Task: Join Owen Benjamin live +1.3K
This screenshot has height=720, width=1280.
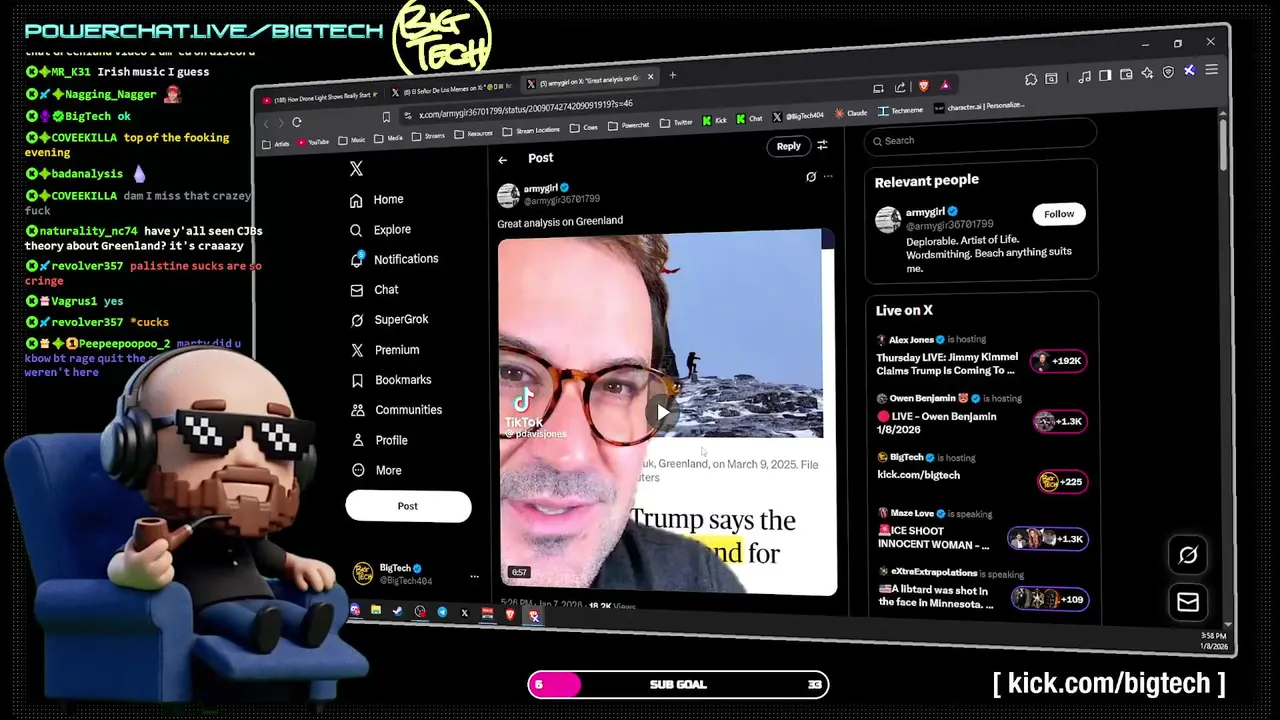Action: 1060,421
